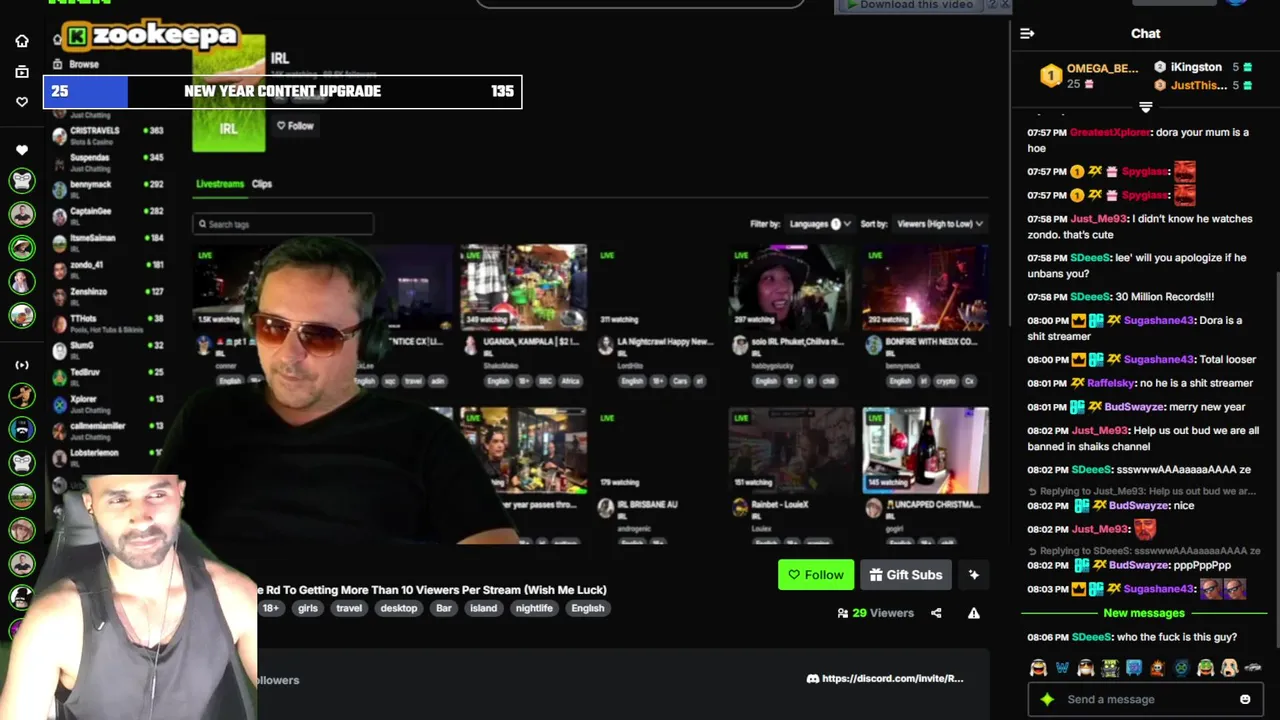
Task: Click the Browse icon in the narrow sidebar
Action: pos(22,72)
